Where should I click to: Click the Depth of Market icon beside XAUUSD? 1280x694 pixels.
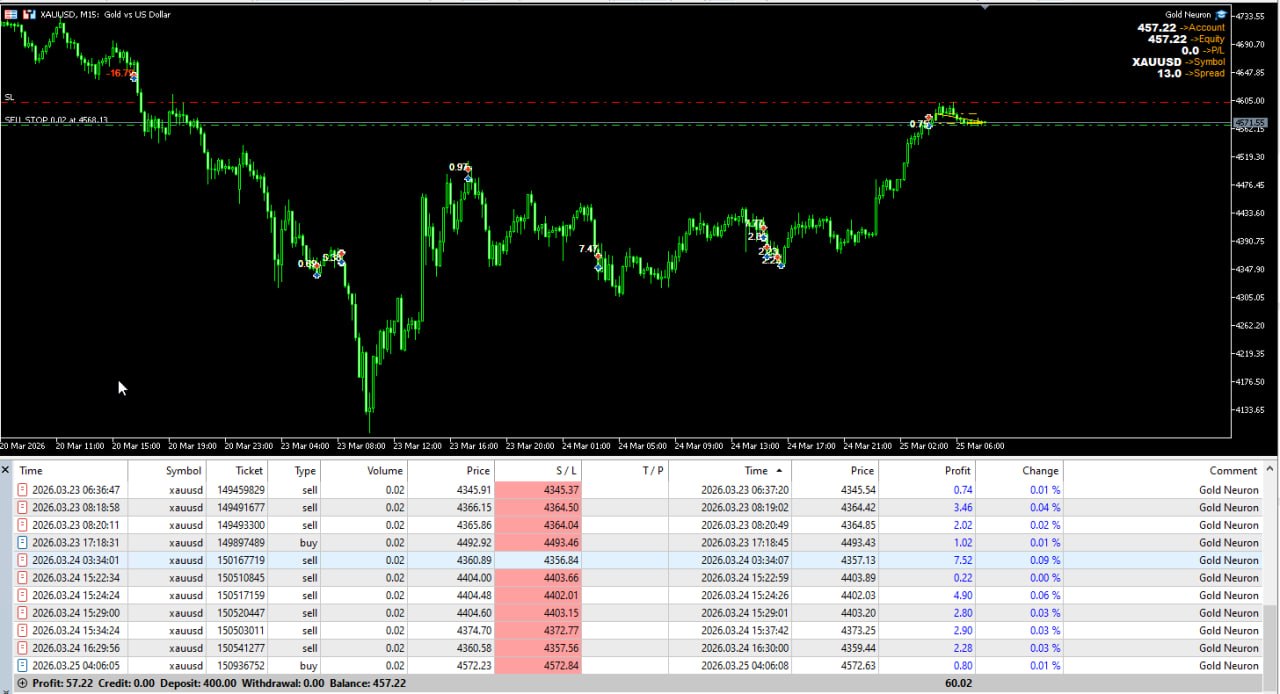click(28, 15)
